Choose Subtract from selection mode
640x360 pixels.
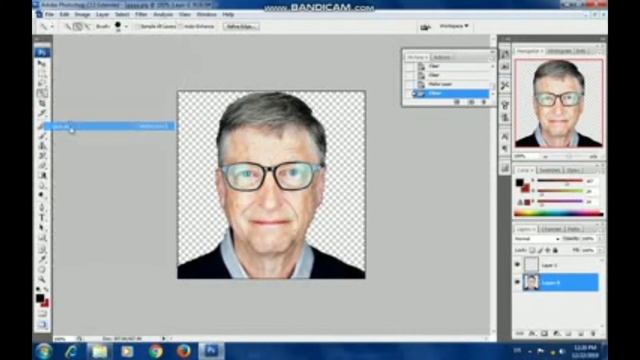[x=87, y=27]
